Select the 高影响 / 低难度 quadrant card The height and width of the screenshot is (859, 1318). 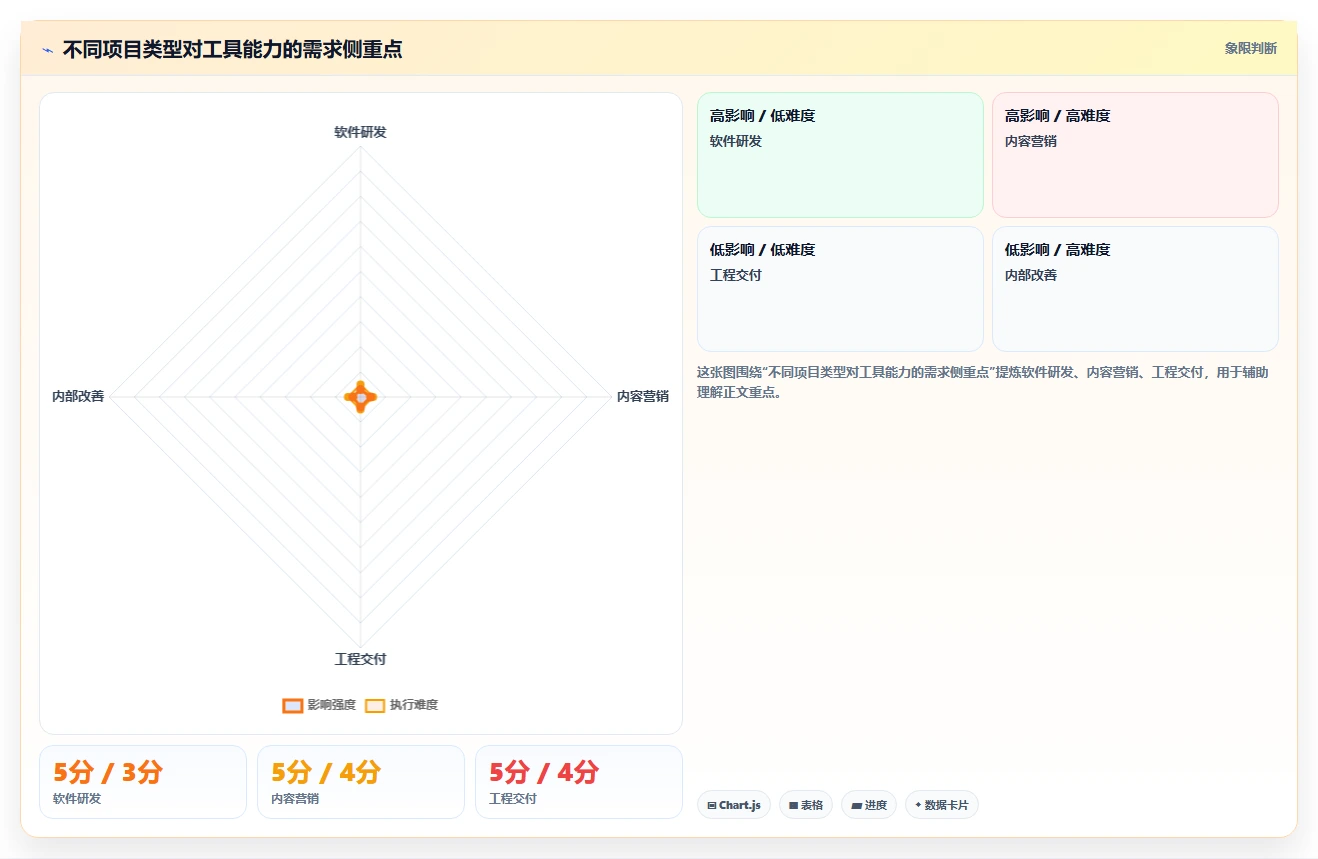pos(840,155)
